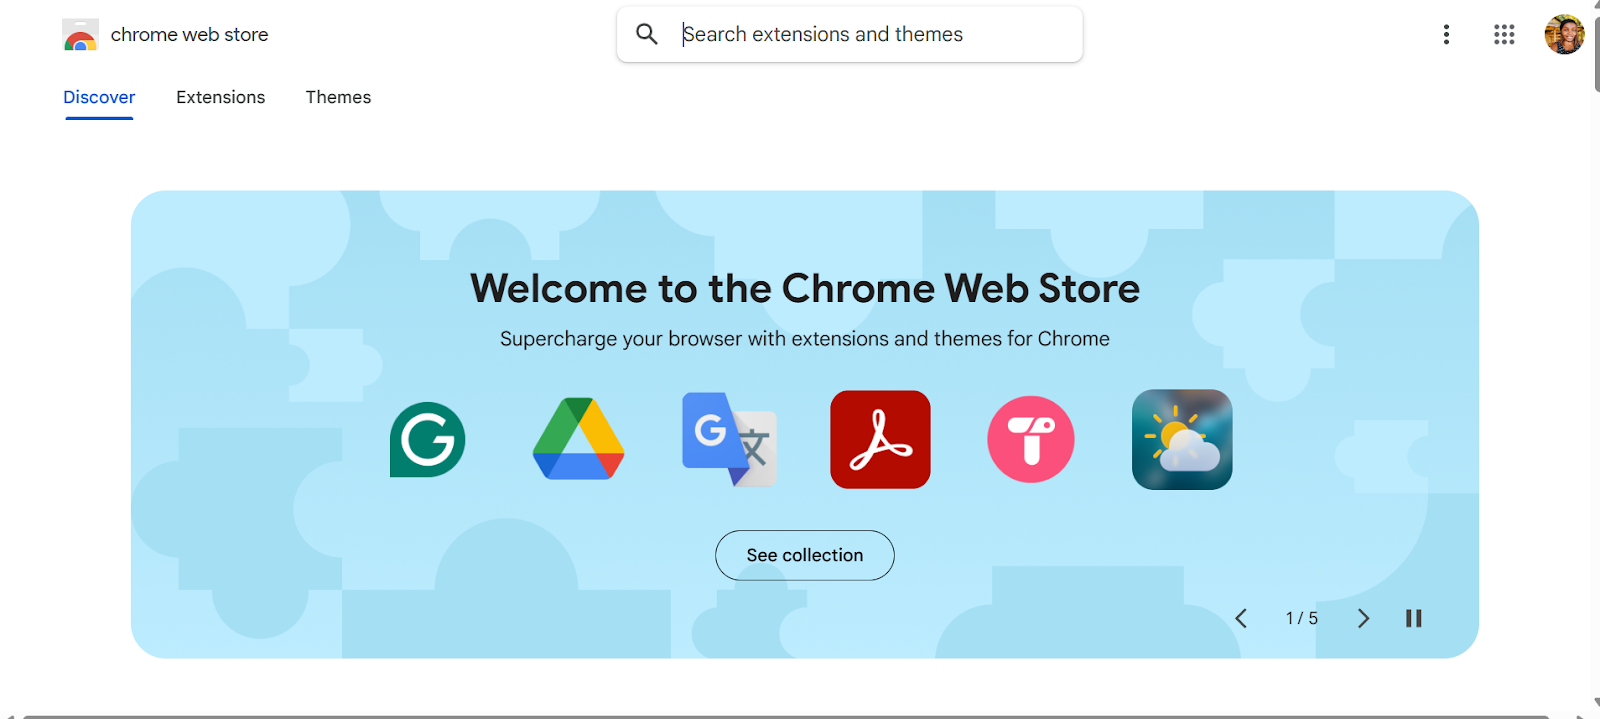Switch to the Themes tab
Image resolution: width=1600 pixels, height=719 pixels.
tap(338, 97)
